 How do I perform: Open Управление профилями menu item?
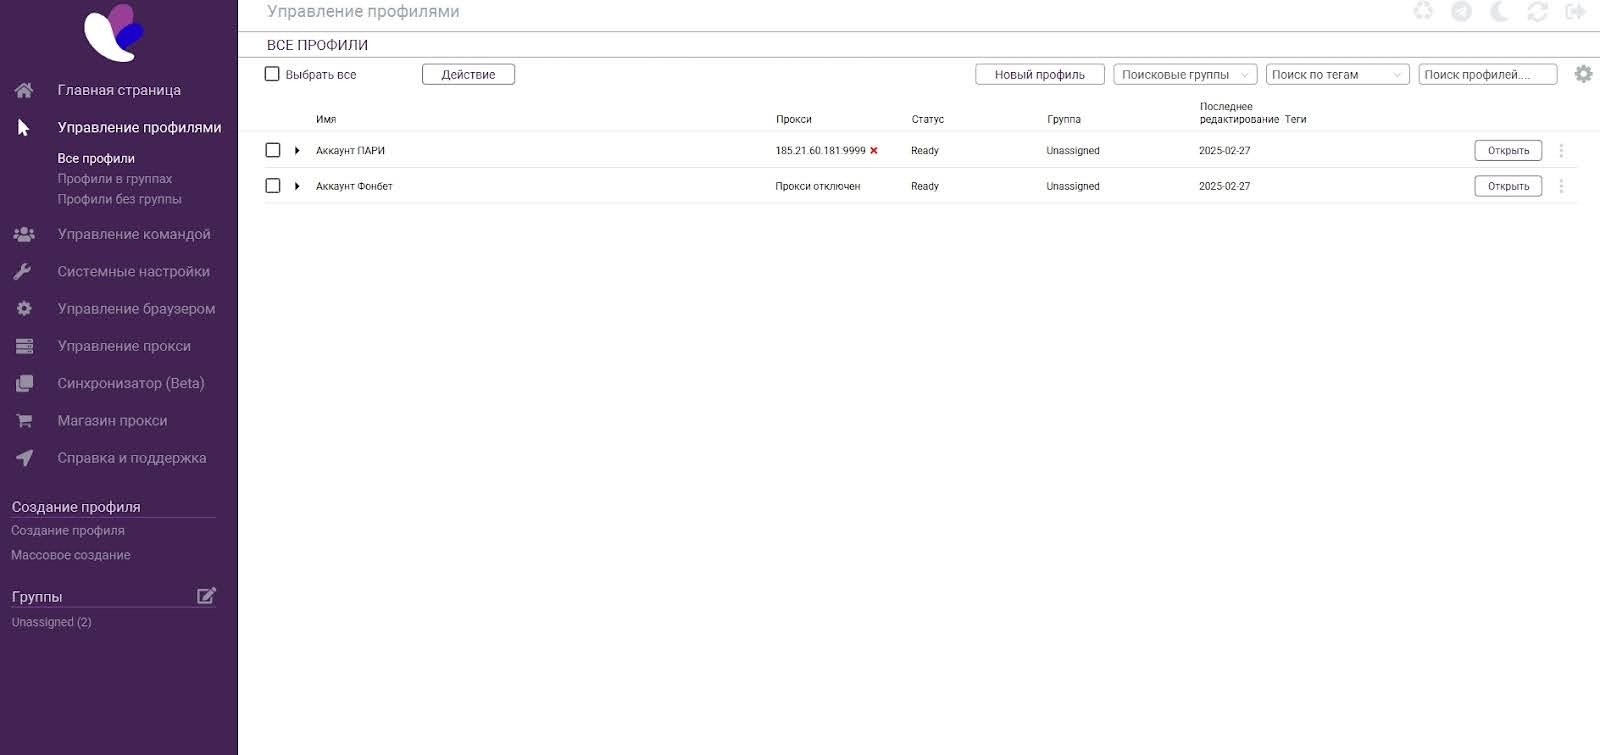coord(139,127)
